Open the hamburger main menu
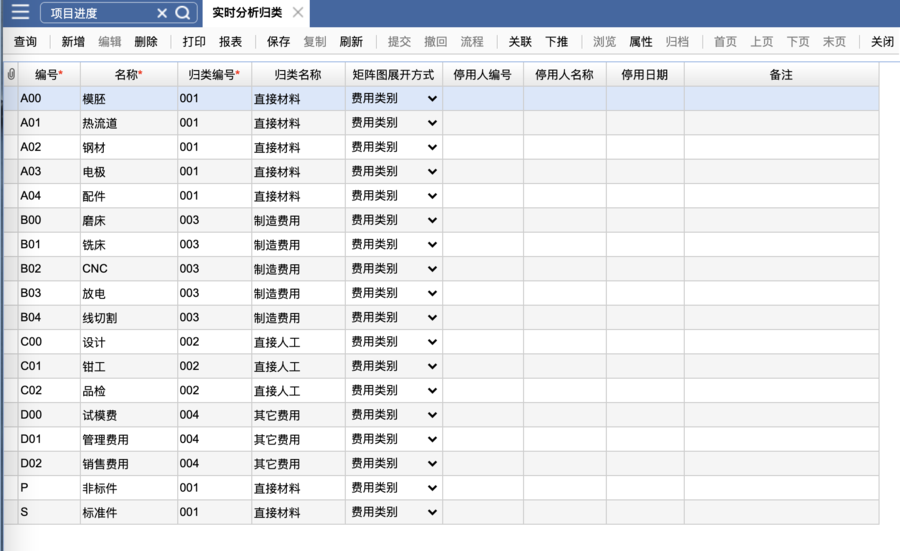This screenshot has height=551, width=900. (x=20, y=12)
